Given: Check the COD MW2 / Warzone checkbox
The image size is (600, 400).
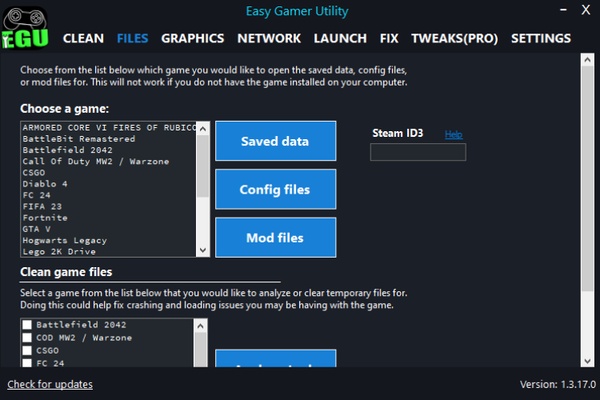Looking at the screenshot, I should pyautogui.click(x=27, y=338).
